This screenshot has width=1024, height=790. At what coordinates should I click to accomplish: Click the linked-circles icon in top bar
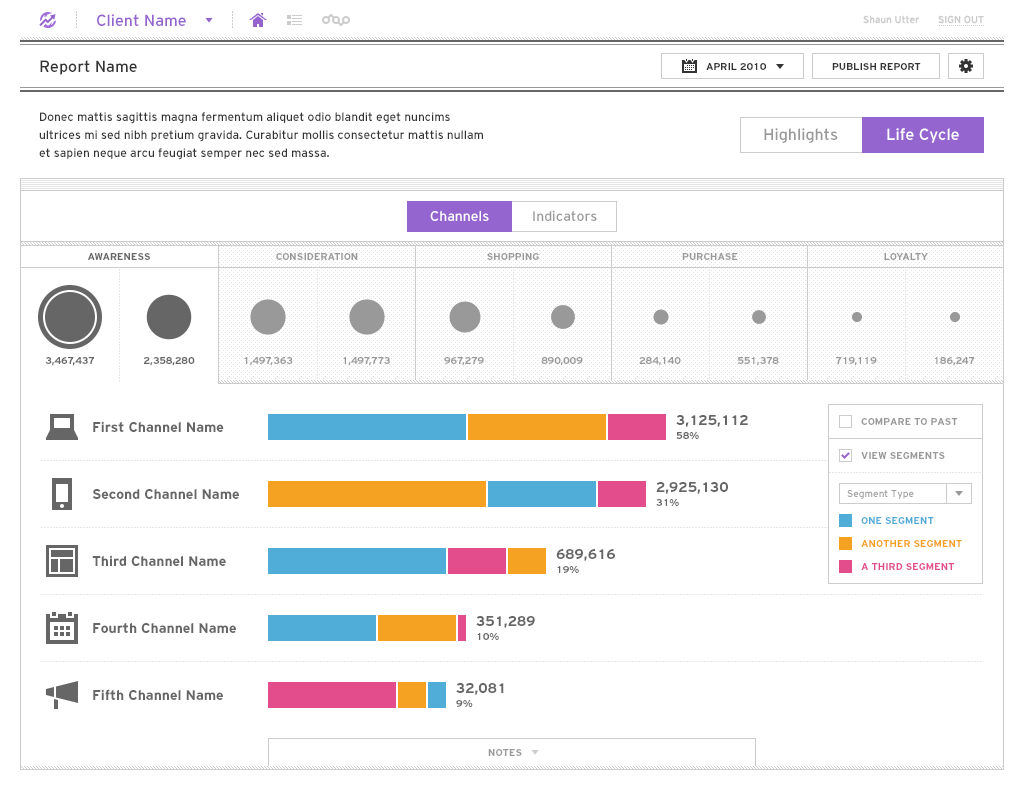(x=336, y=20)
